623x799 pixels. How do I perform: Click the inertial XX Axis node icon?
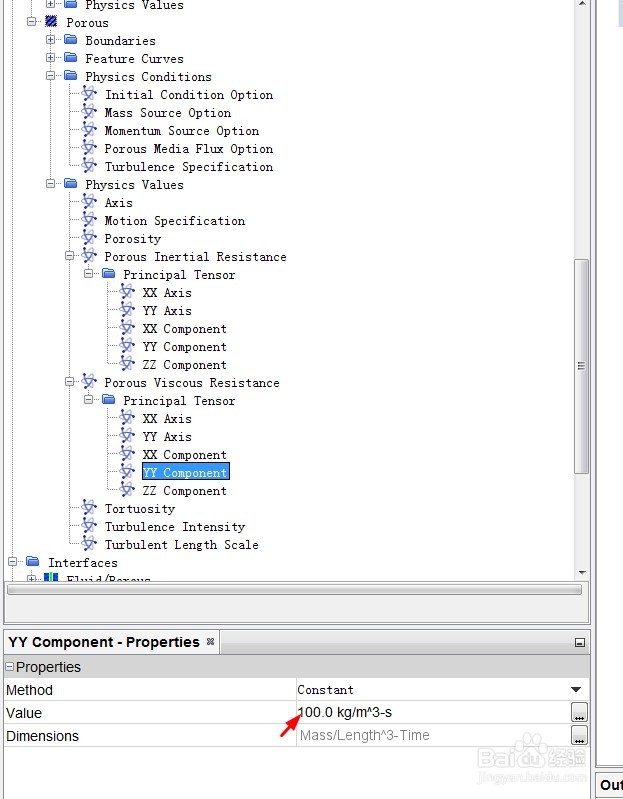(127, 292)
